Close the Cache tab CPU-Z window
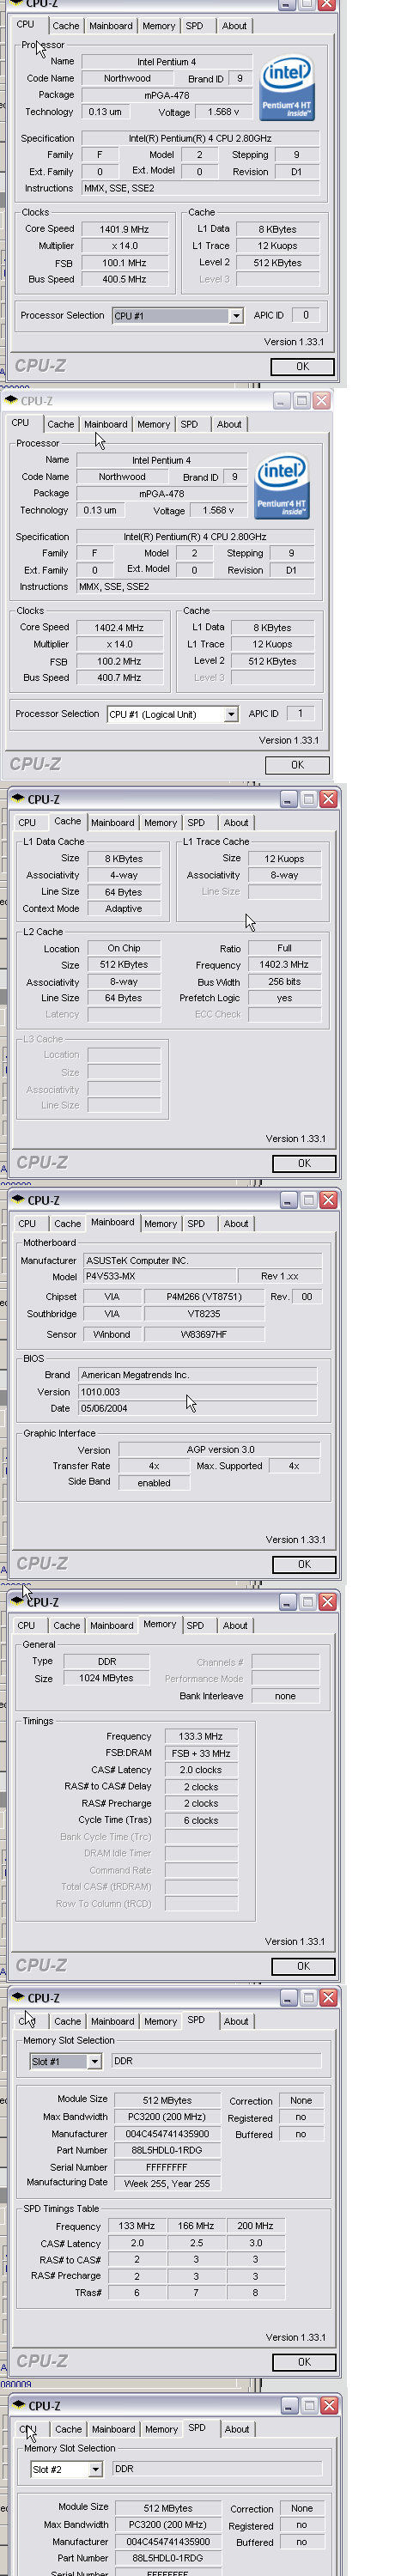This screenshot has height=2576, width=395. [x=328, y=799]
